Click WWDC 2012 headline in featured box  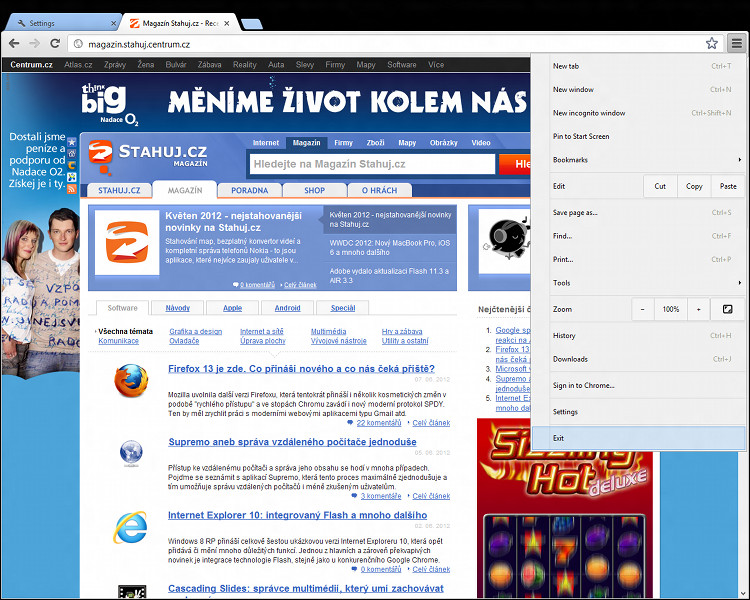pyautogui.click(x=390, y=248)
